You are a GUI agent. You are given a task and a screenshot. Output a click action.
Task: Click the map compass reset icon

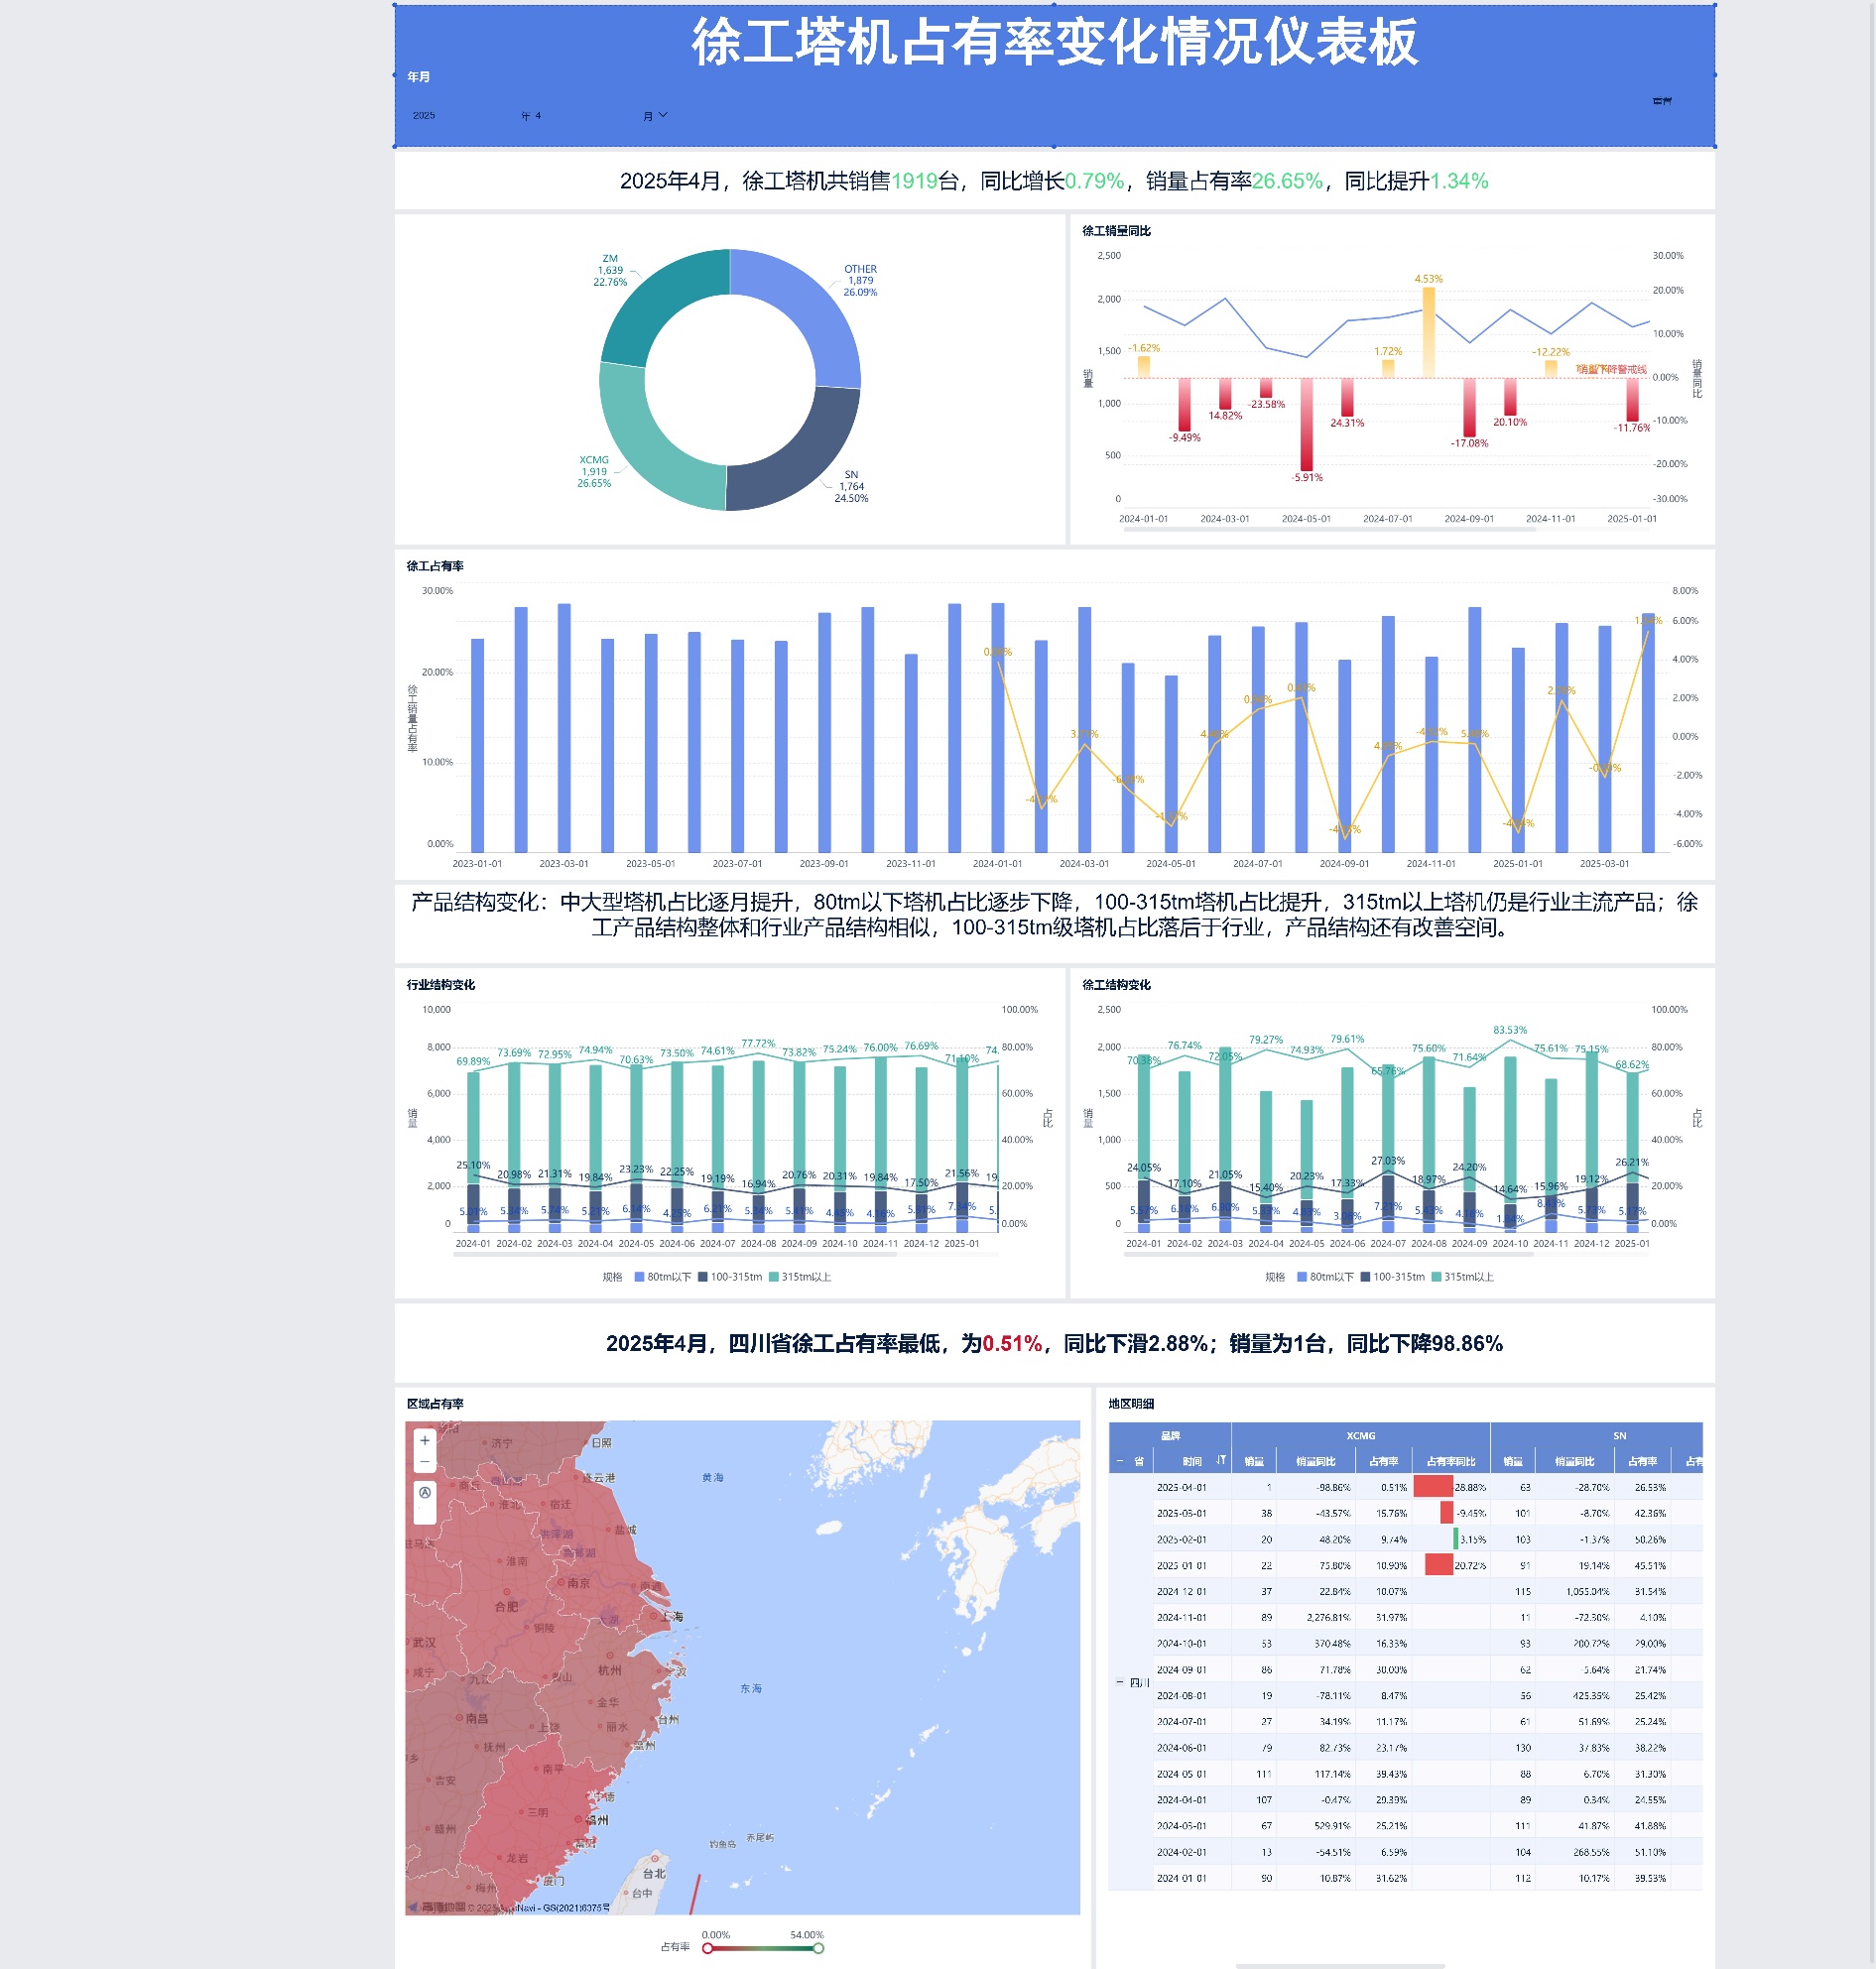click(x=425, y=1493)
